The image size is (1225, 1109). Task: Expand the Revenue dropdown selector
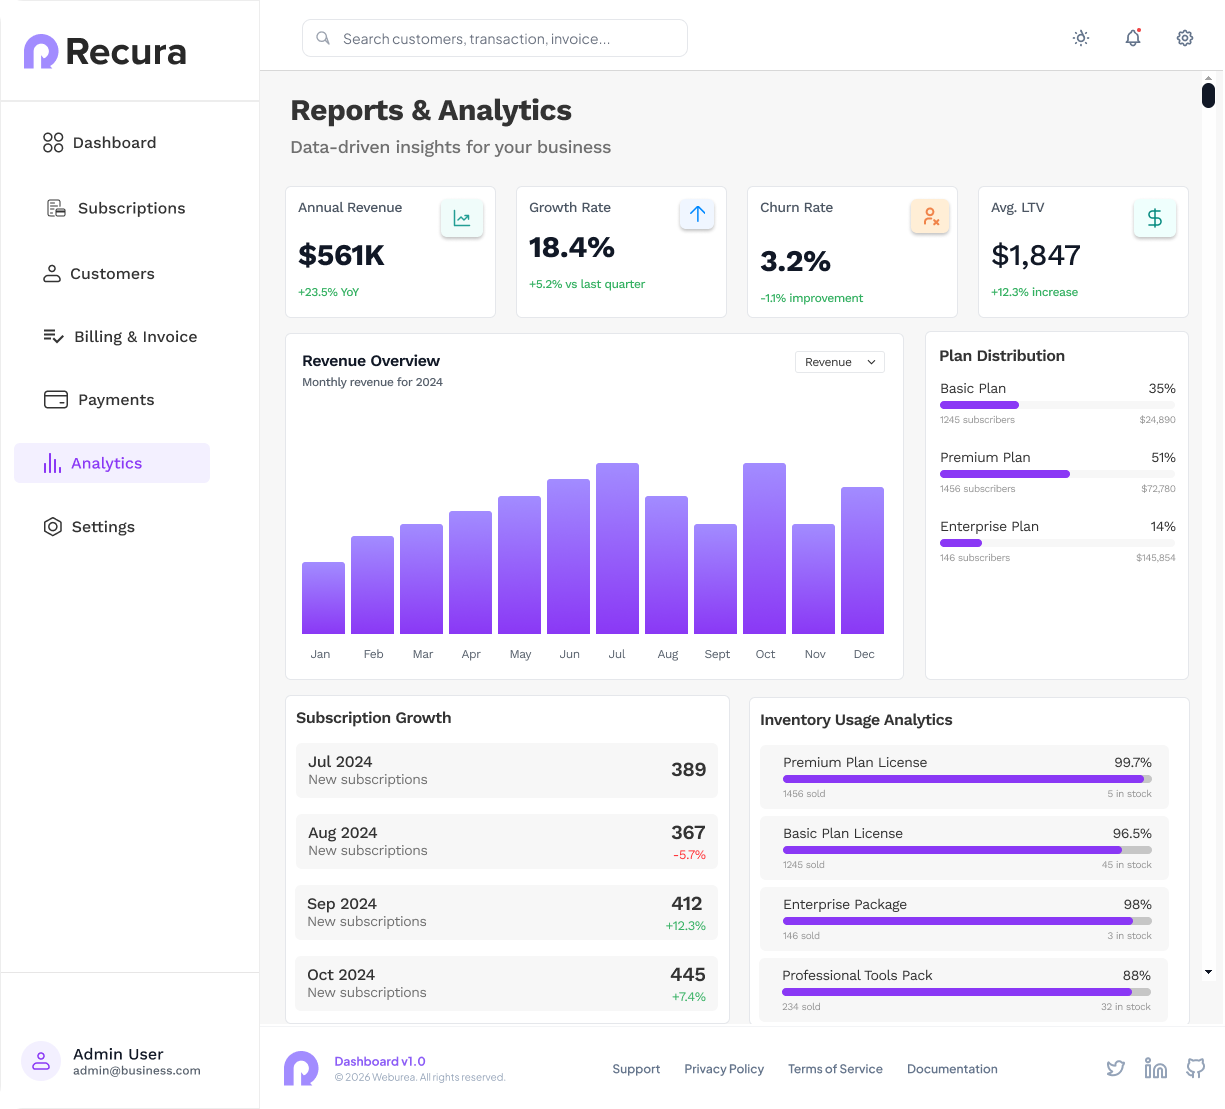(x=840, y=362)
